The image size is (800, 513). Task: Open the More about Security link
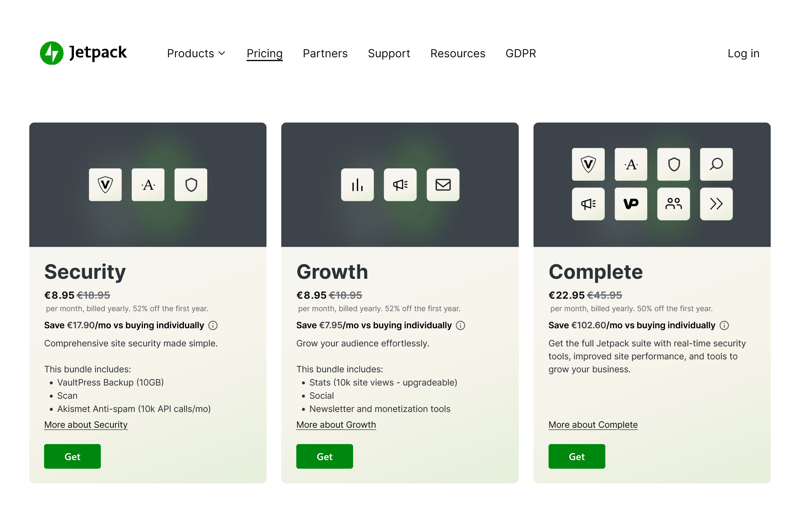(x=86, y=425)
